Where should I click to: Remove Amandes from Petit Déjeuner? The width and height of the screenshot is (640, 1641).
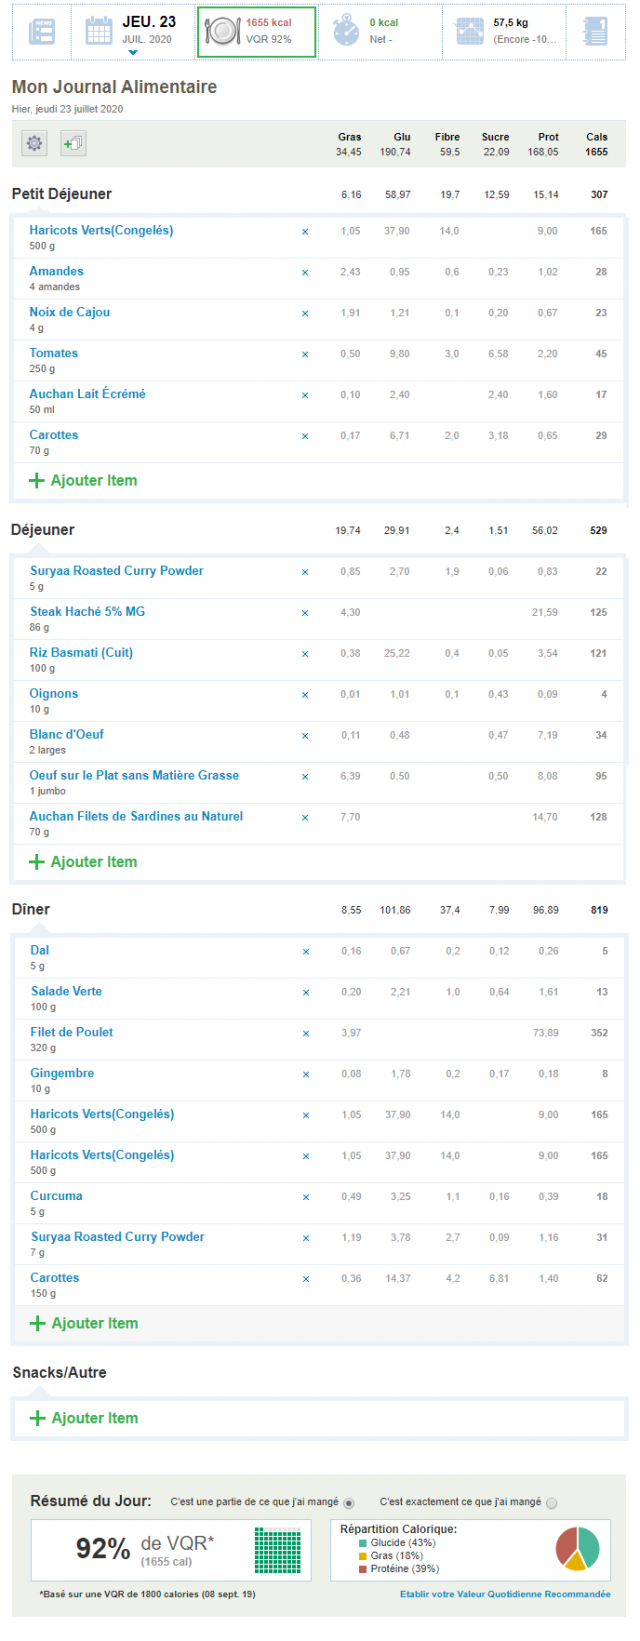pos(305,272)
